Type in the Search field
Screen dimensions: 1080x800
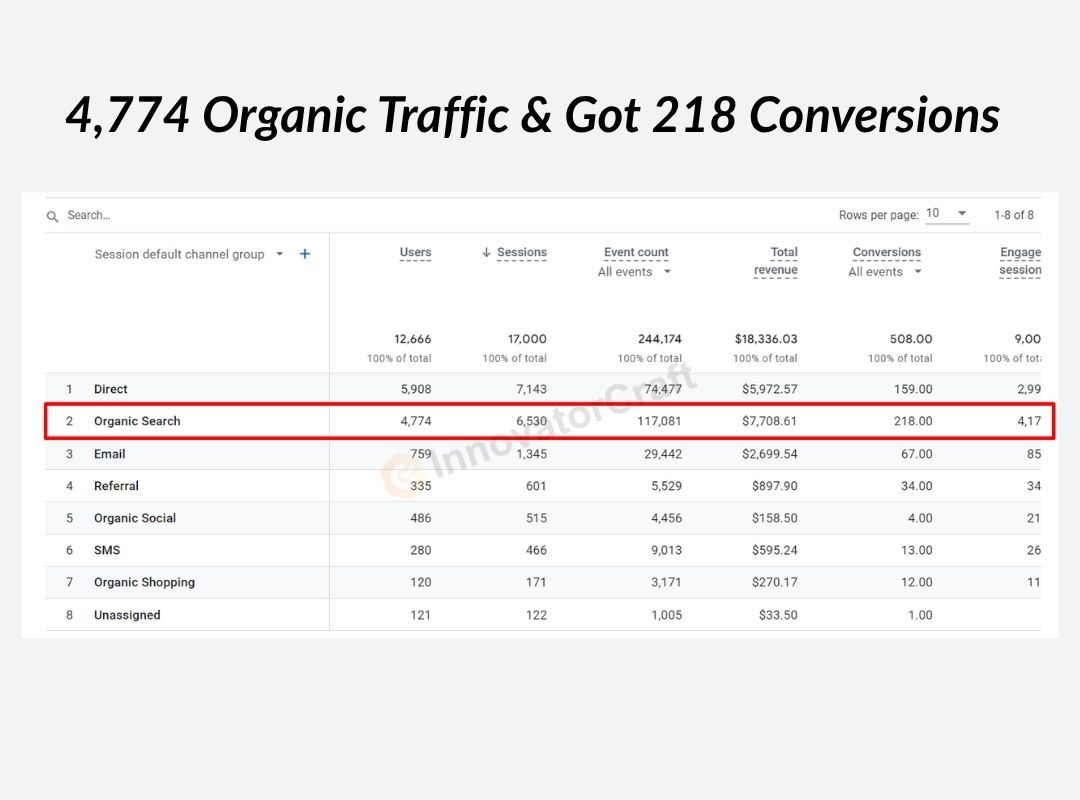200,216
